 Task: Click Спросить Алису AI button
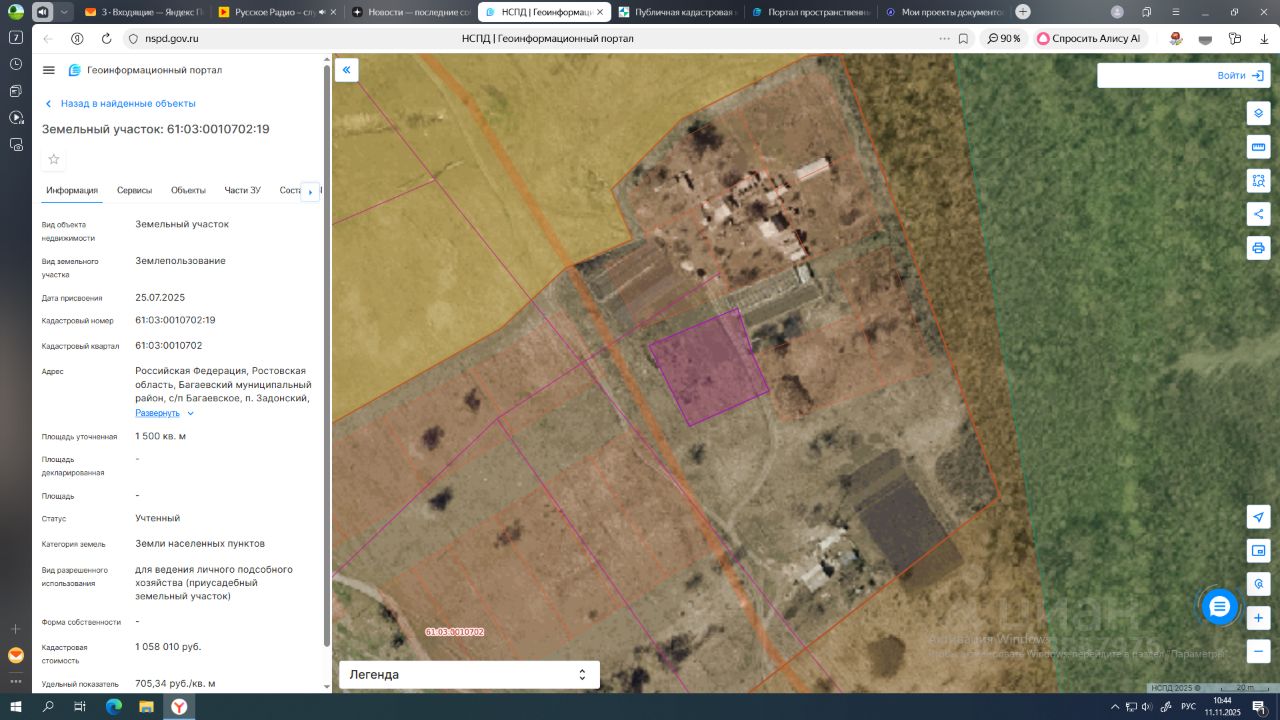(1089, 38)
